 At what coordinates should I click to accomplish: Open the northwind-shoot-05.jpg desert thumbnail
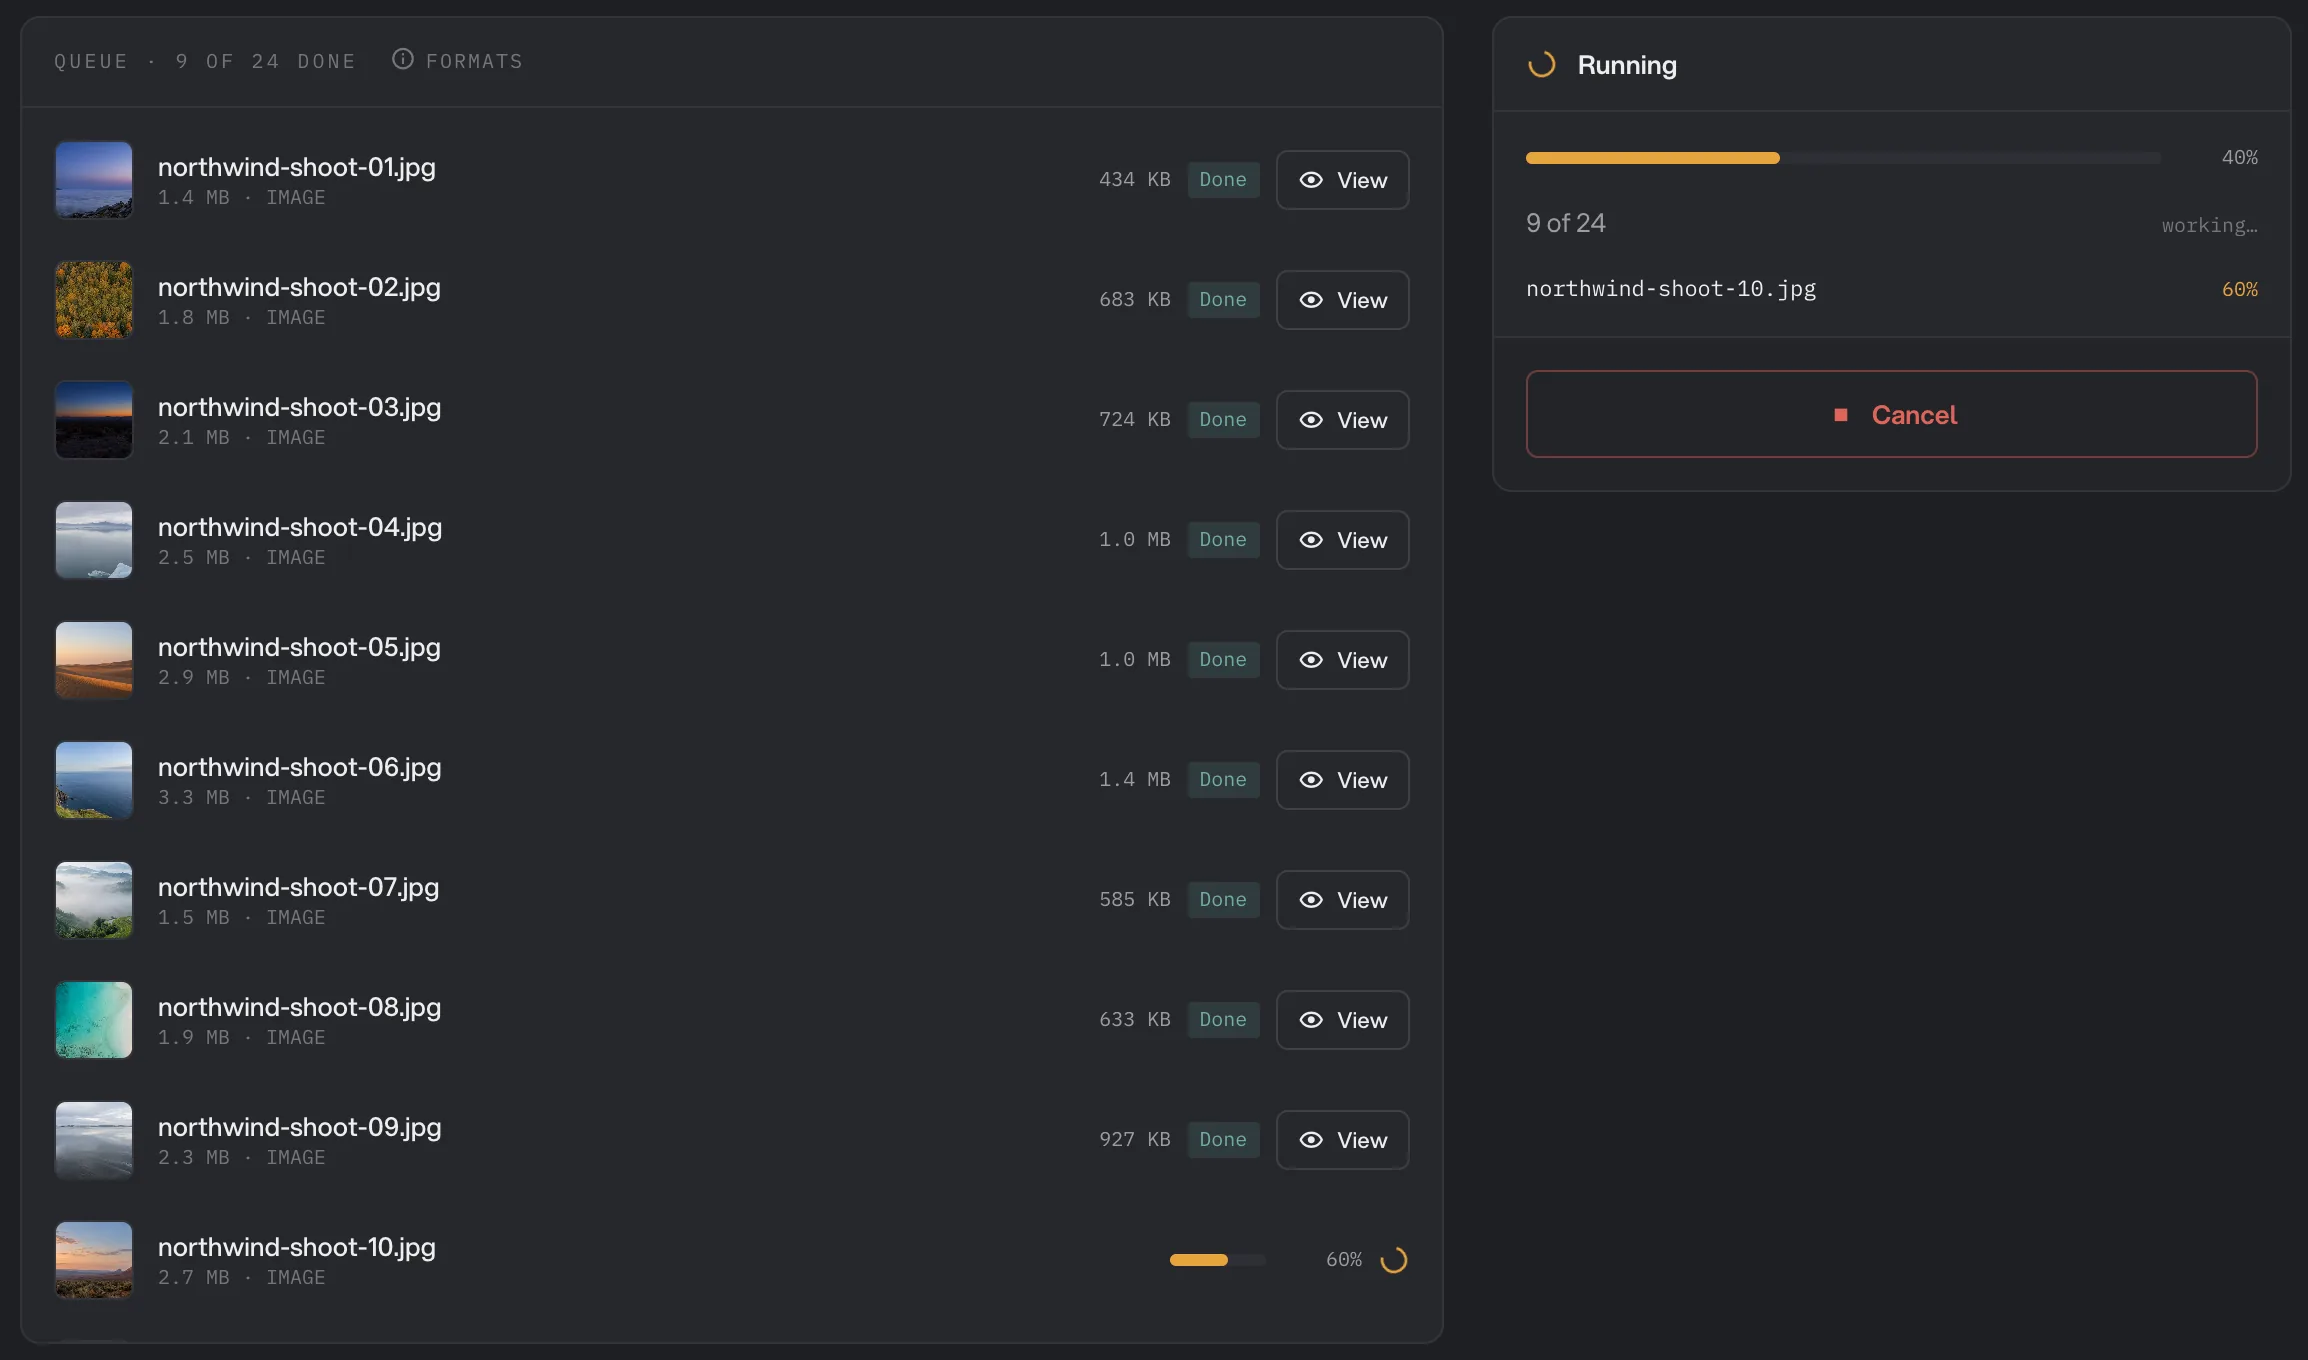94,660
